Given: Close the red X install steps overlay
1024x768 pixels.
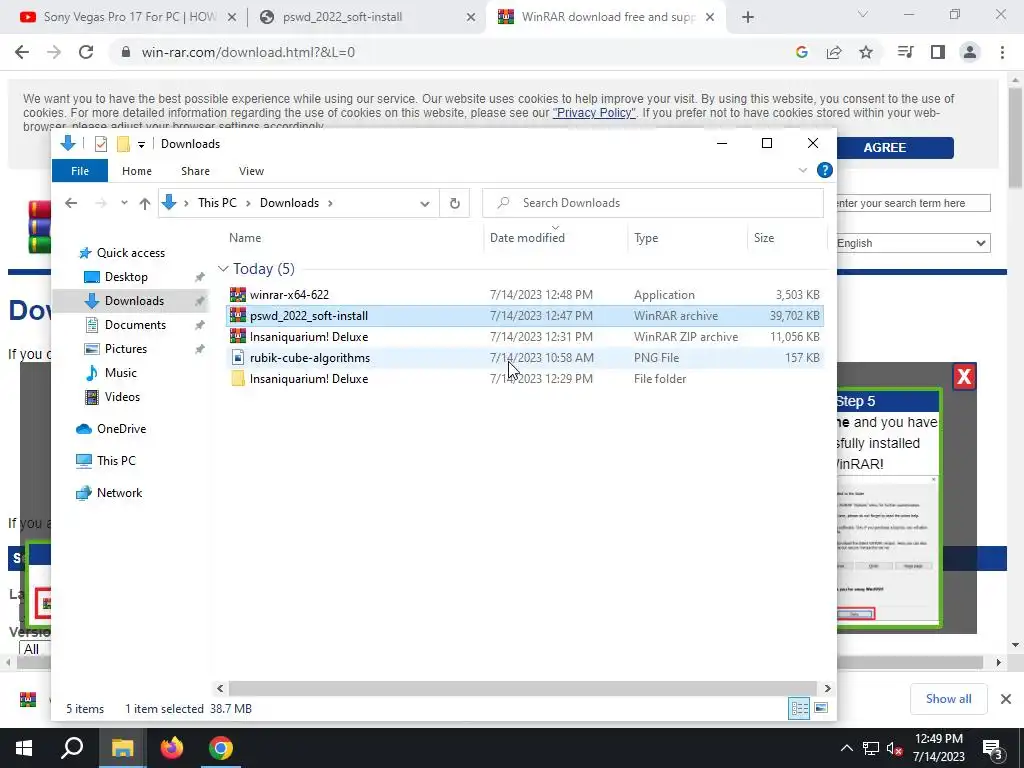Looking at the screenshot, I should click(x=964, y=376).
